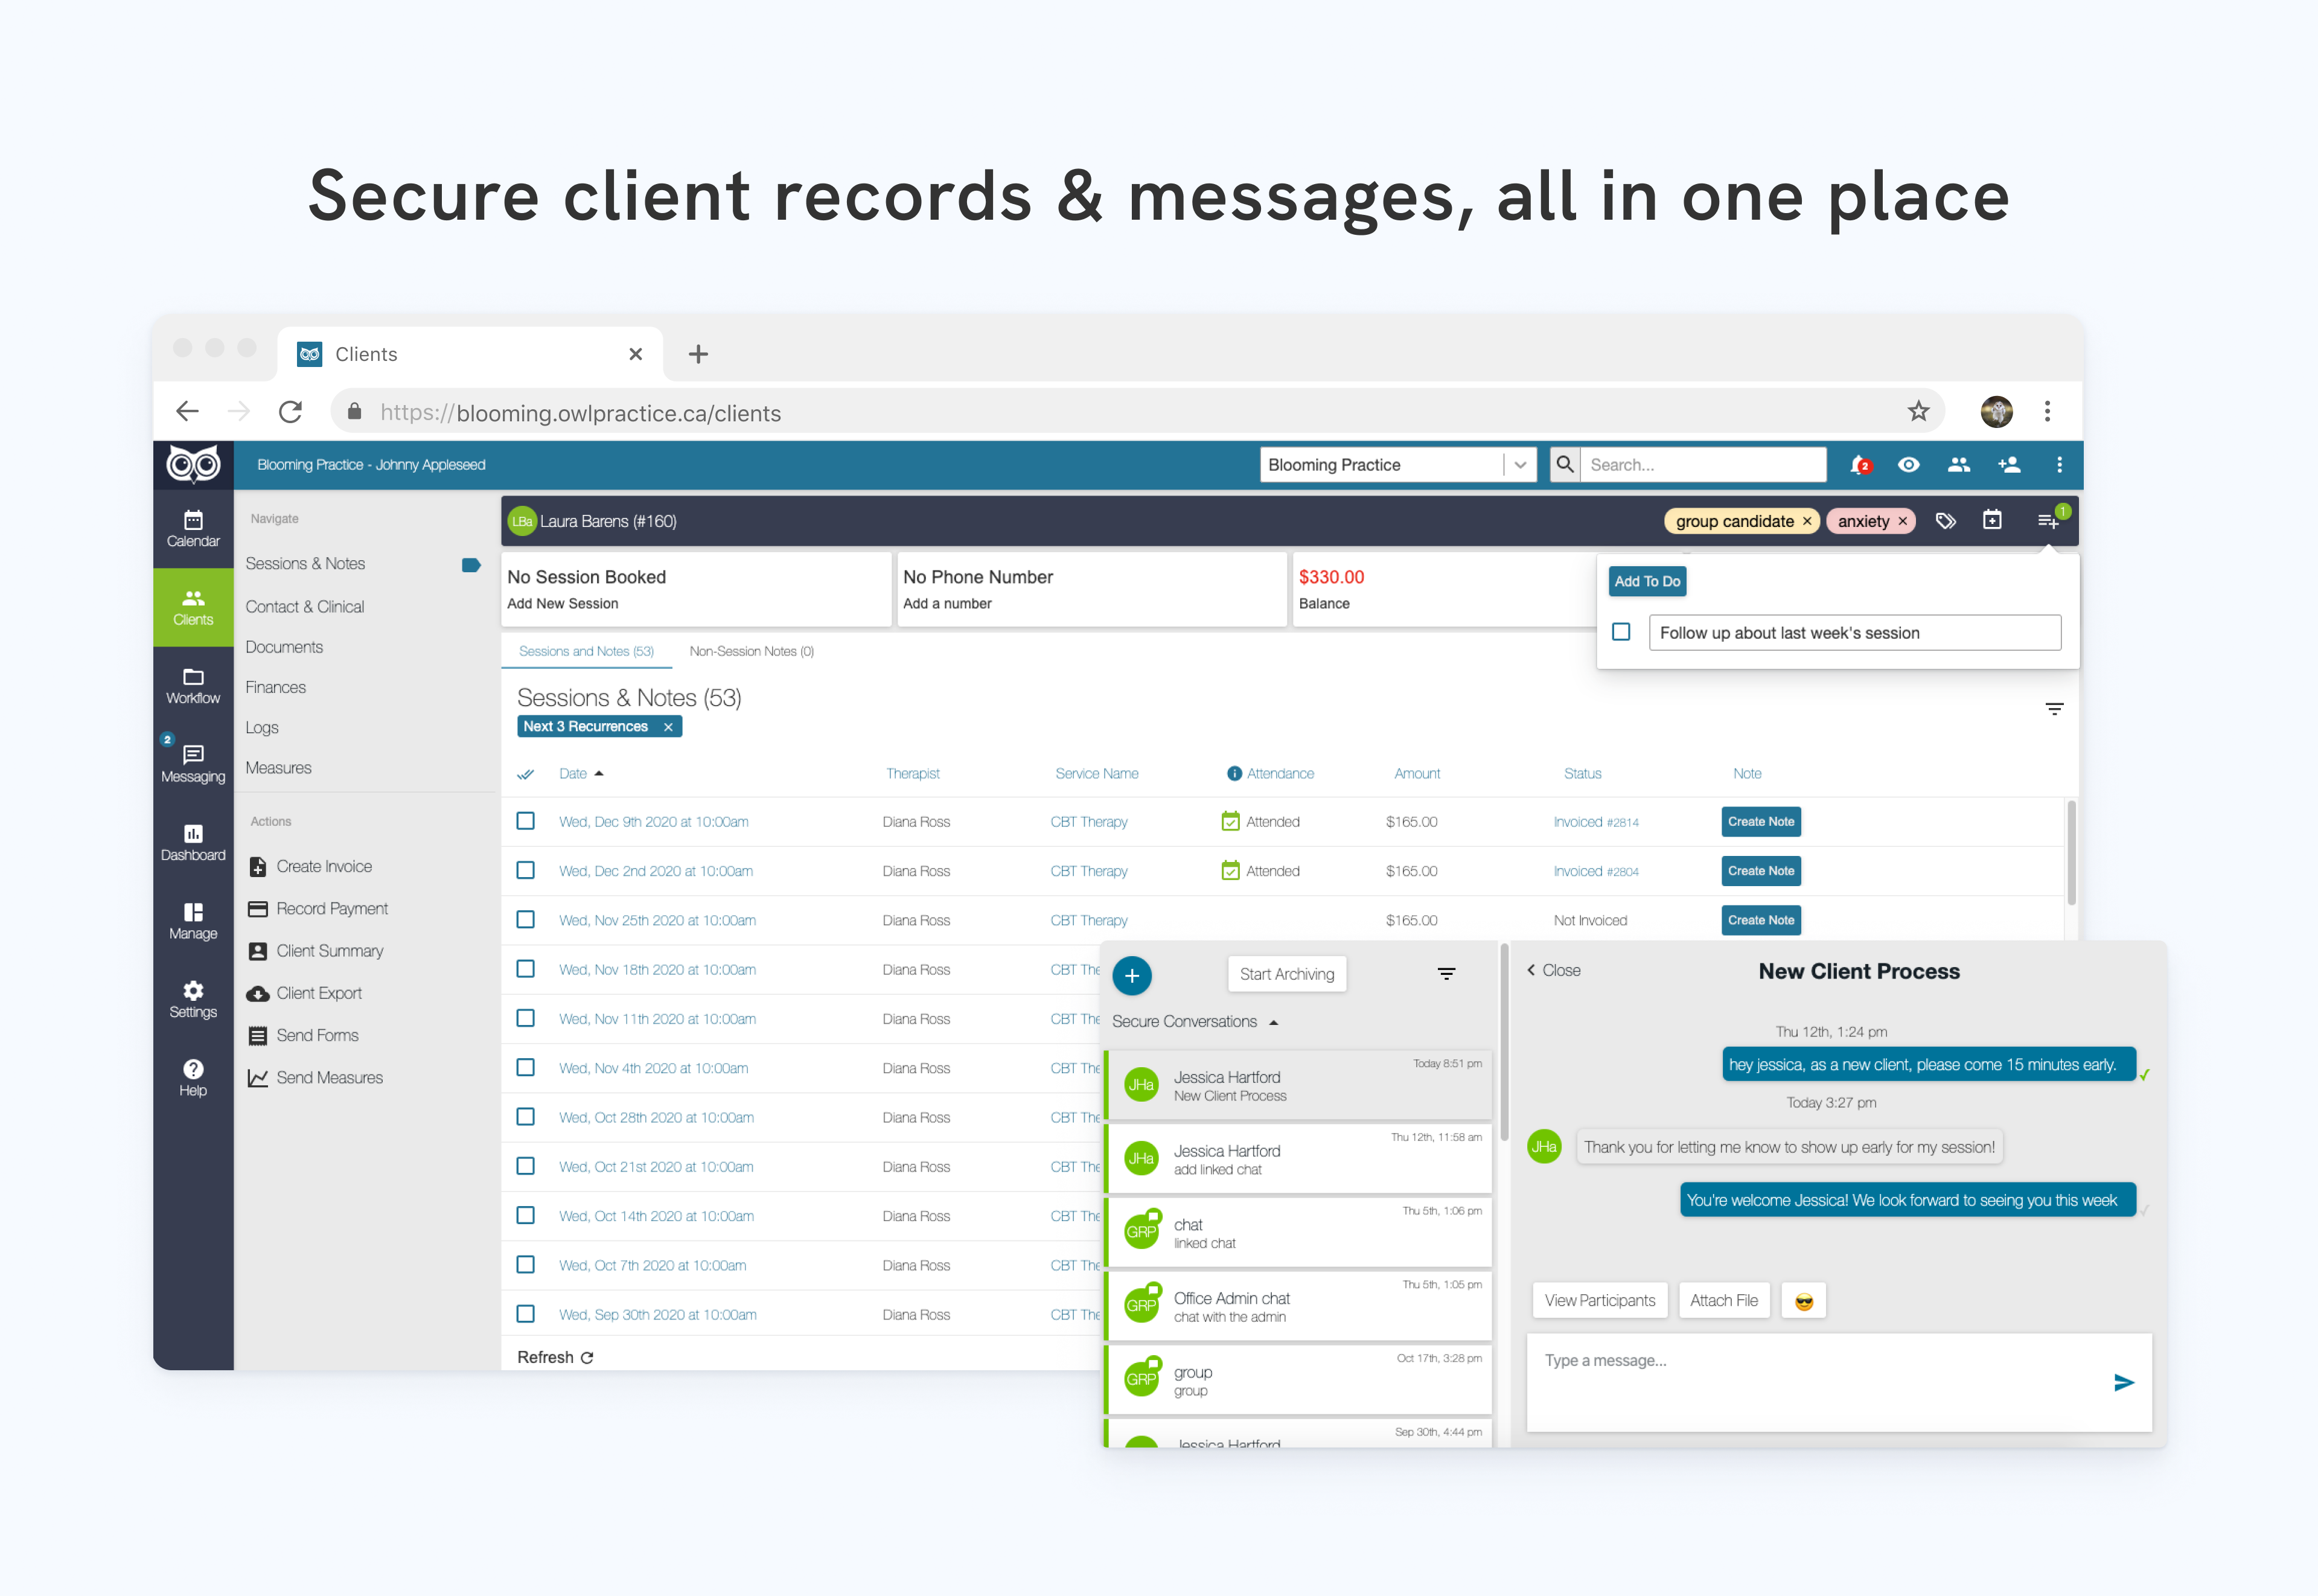Open the Dashboard panel
Viewport: 2318px width, 1596px height.
tap(192, 841)
